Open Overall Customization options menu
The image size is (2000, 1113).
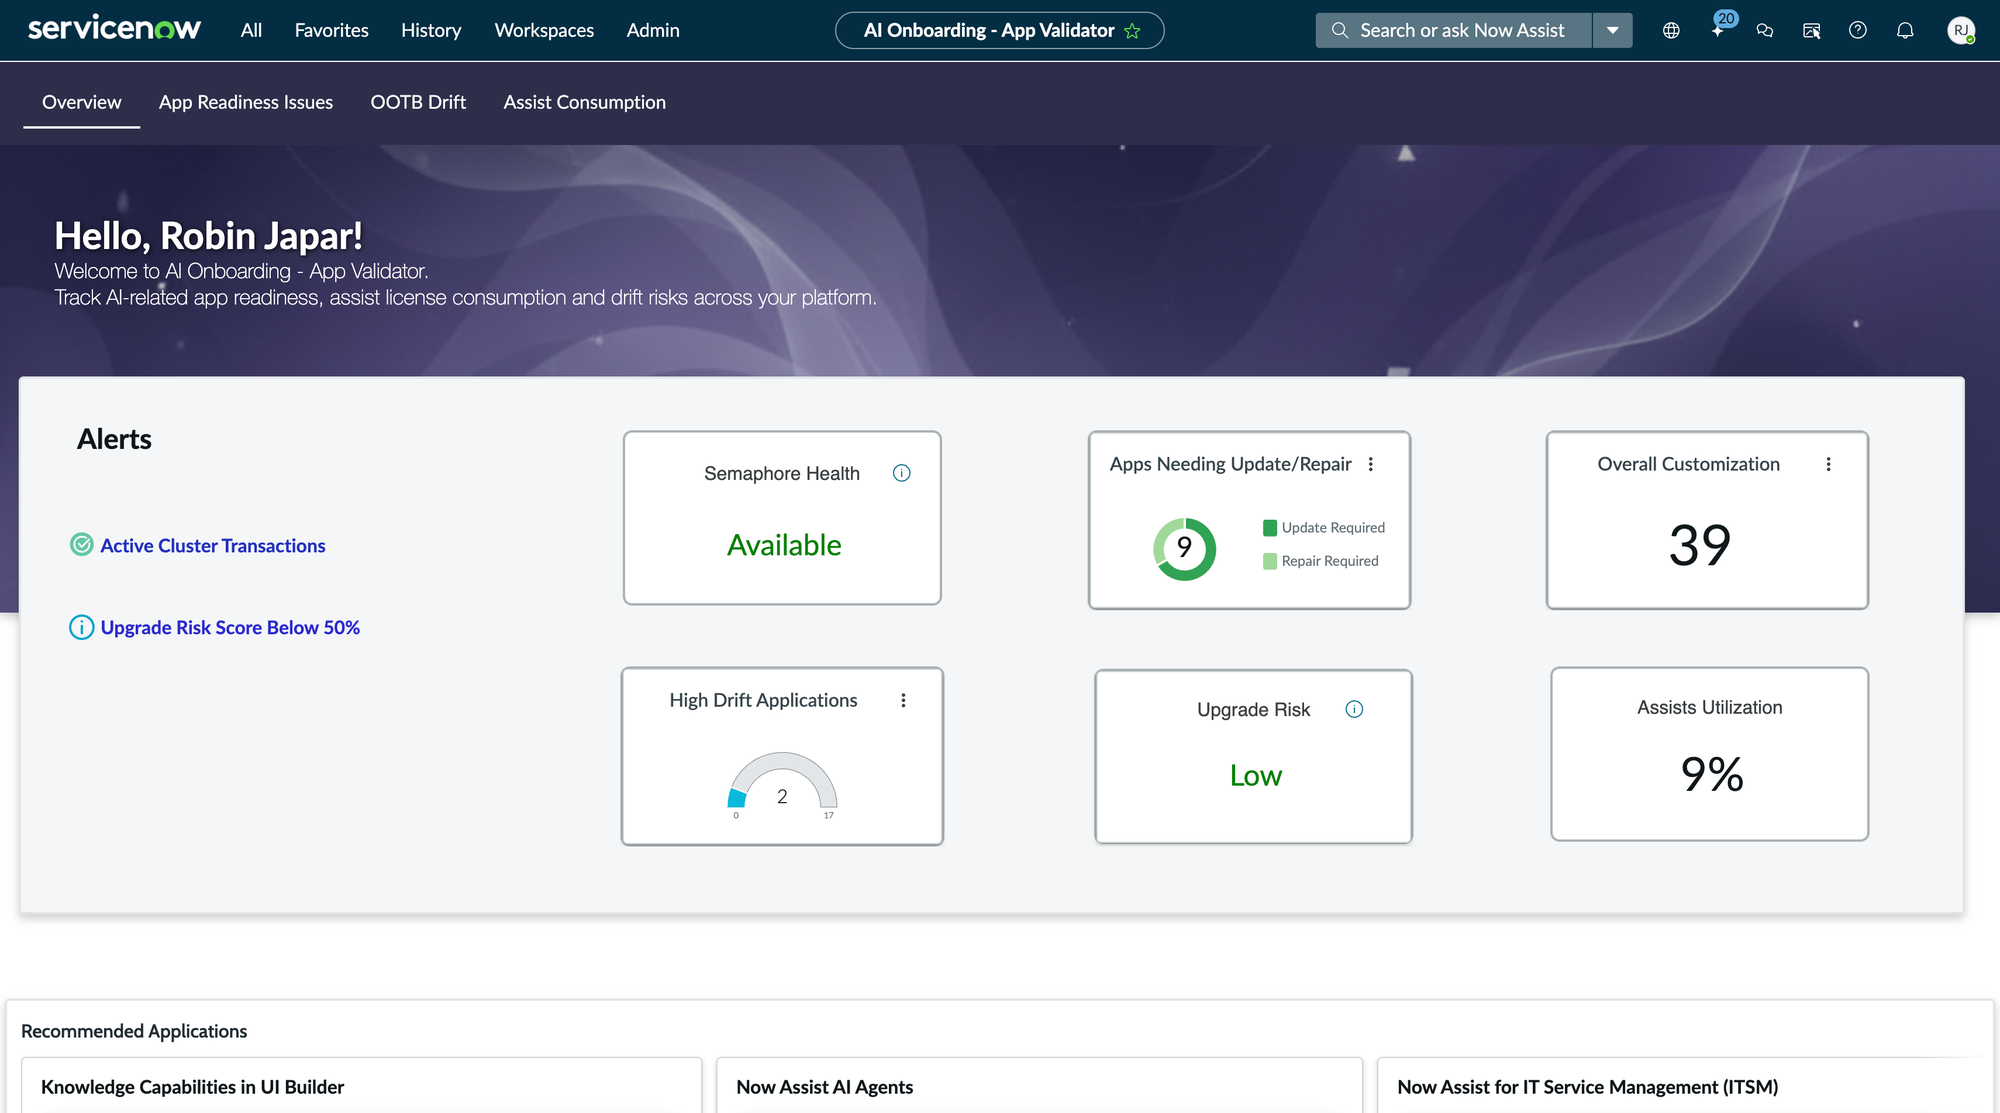[x=1828, y=464]
